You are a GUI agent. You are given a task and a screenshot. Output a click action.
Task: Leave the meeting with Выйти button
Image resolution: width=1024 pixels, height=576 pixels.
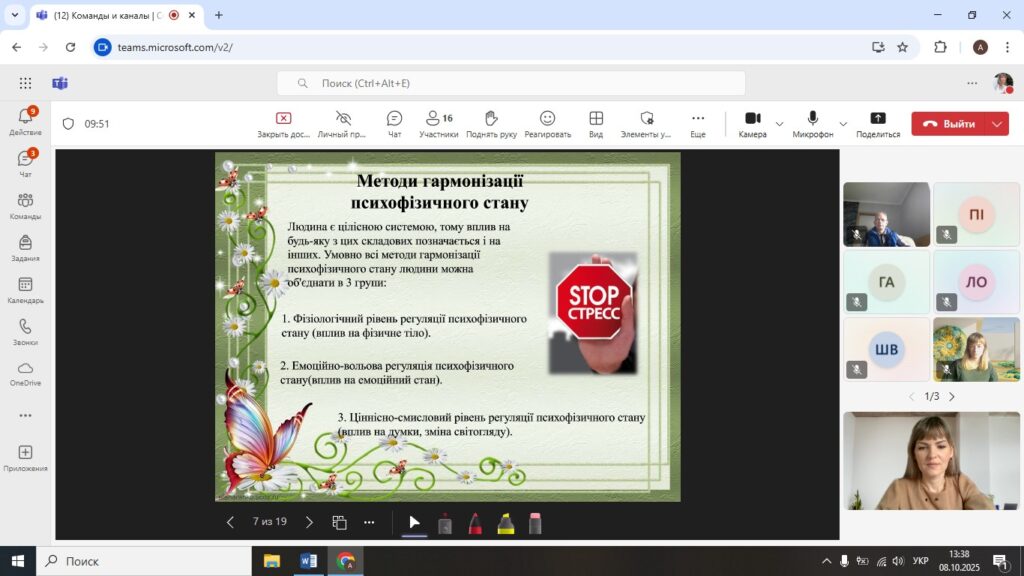(949, 124)
